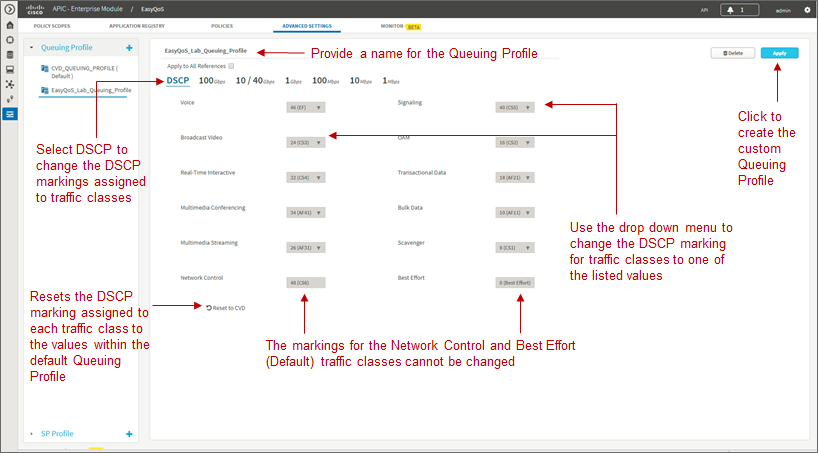Open the Voice DSCP dropdown

point(306,108)
